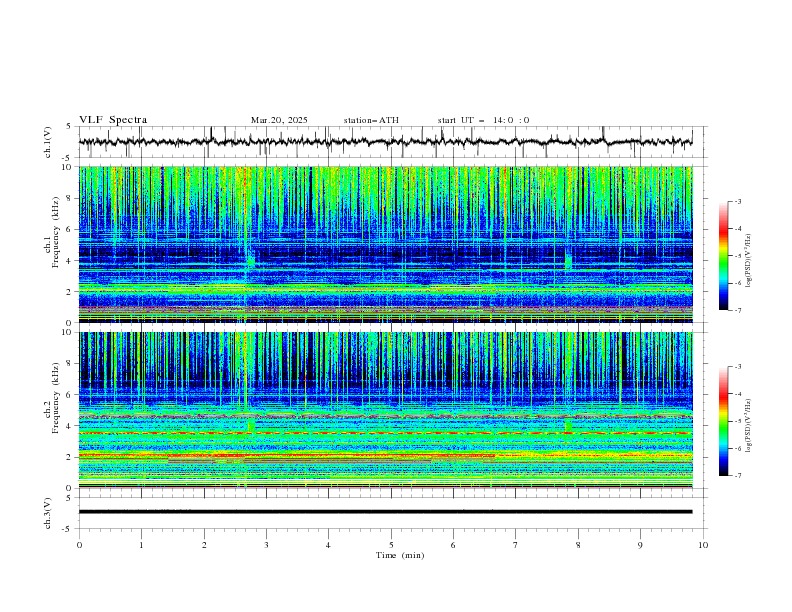Click the "-3" label on ch.2 color bar
Screen dimensions: 792x612
tap(737, 367)
